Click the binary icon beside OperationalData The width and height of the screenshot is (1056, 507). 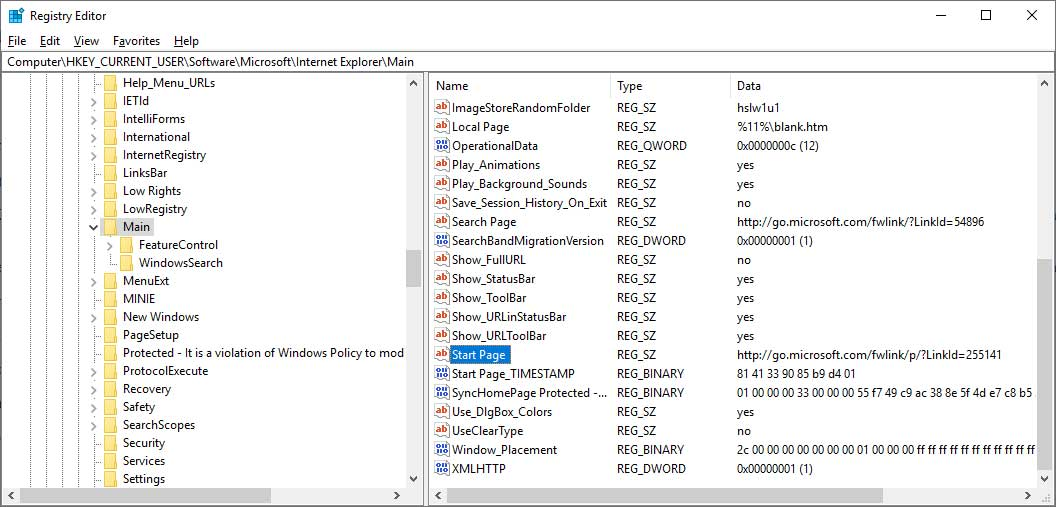442,145
